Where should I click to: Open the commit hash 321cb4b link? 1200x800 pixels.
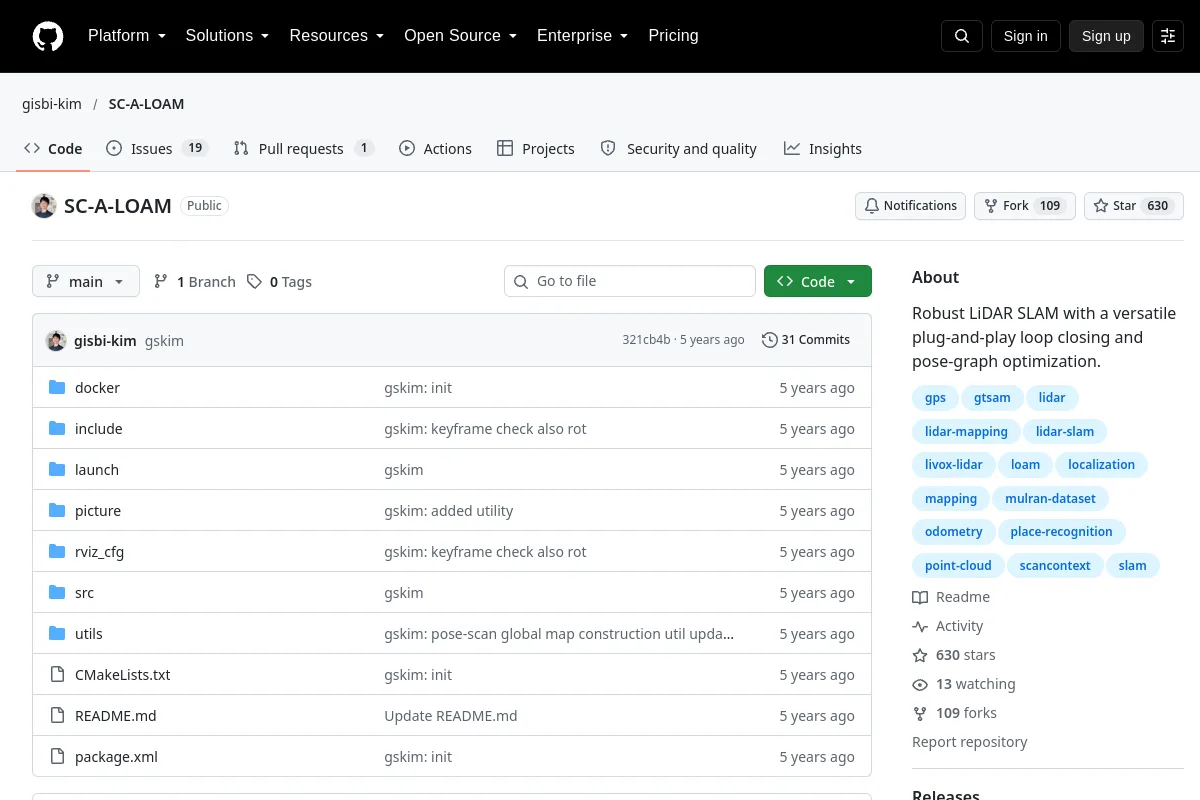tap(646, 340)
